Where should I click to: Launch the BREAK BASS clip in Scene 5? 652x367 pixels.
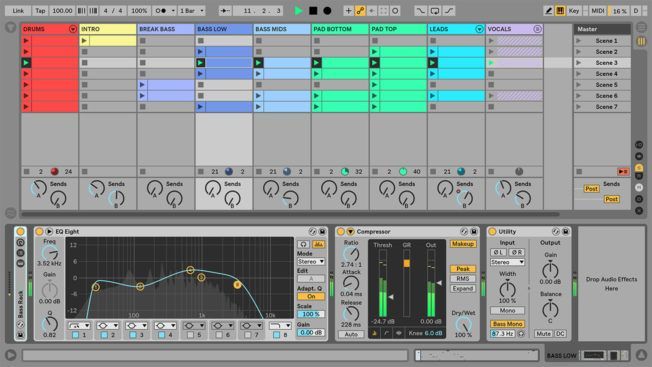142,85
